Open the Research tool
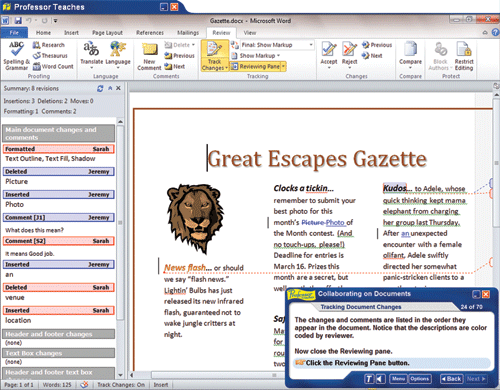This screenshot has width=500, height=390. (49, 45)
